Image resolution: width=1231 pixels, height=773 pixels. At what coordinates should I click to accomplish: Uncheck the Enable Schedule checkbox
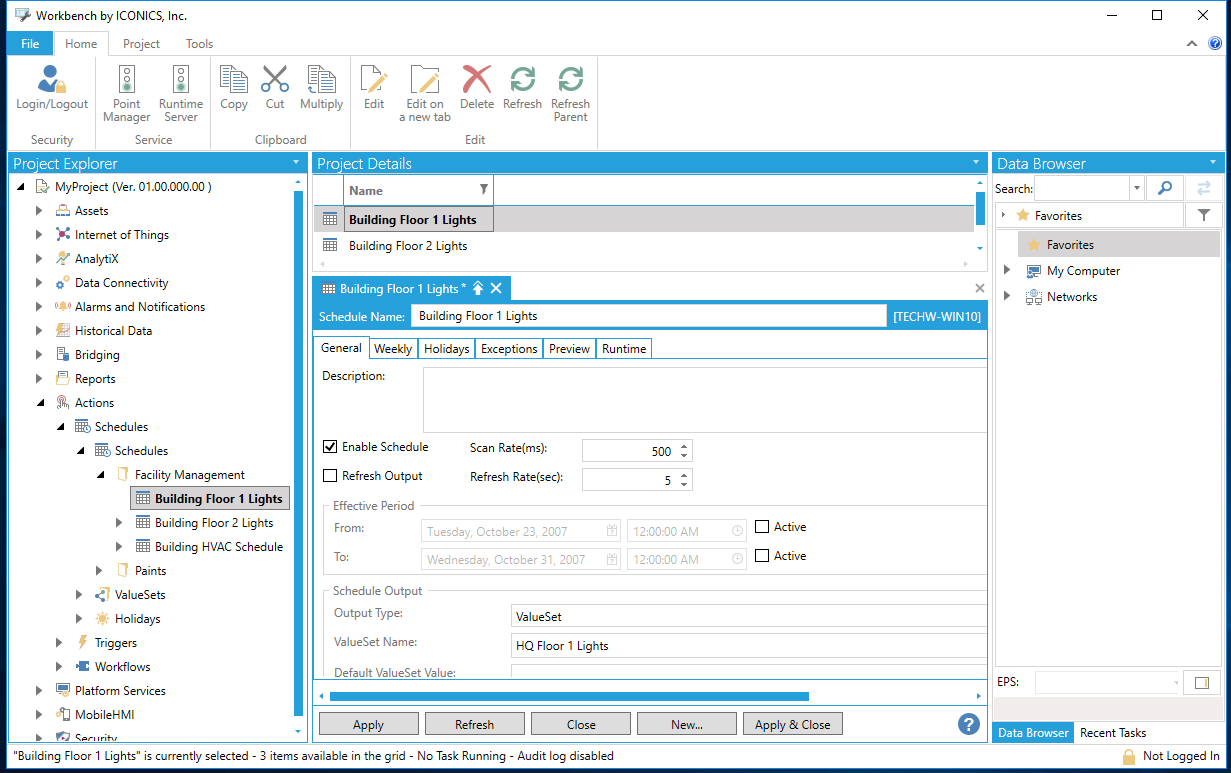pos(330,447)
